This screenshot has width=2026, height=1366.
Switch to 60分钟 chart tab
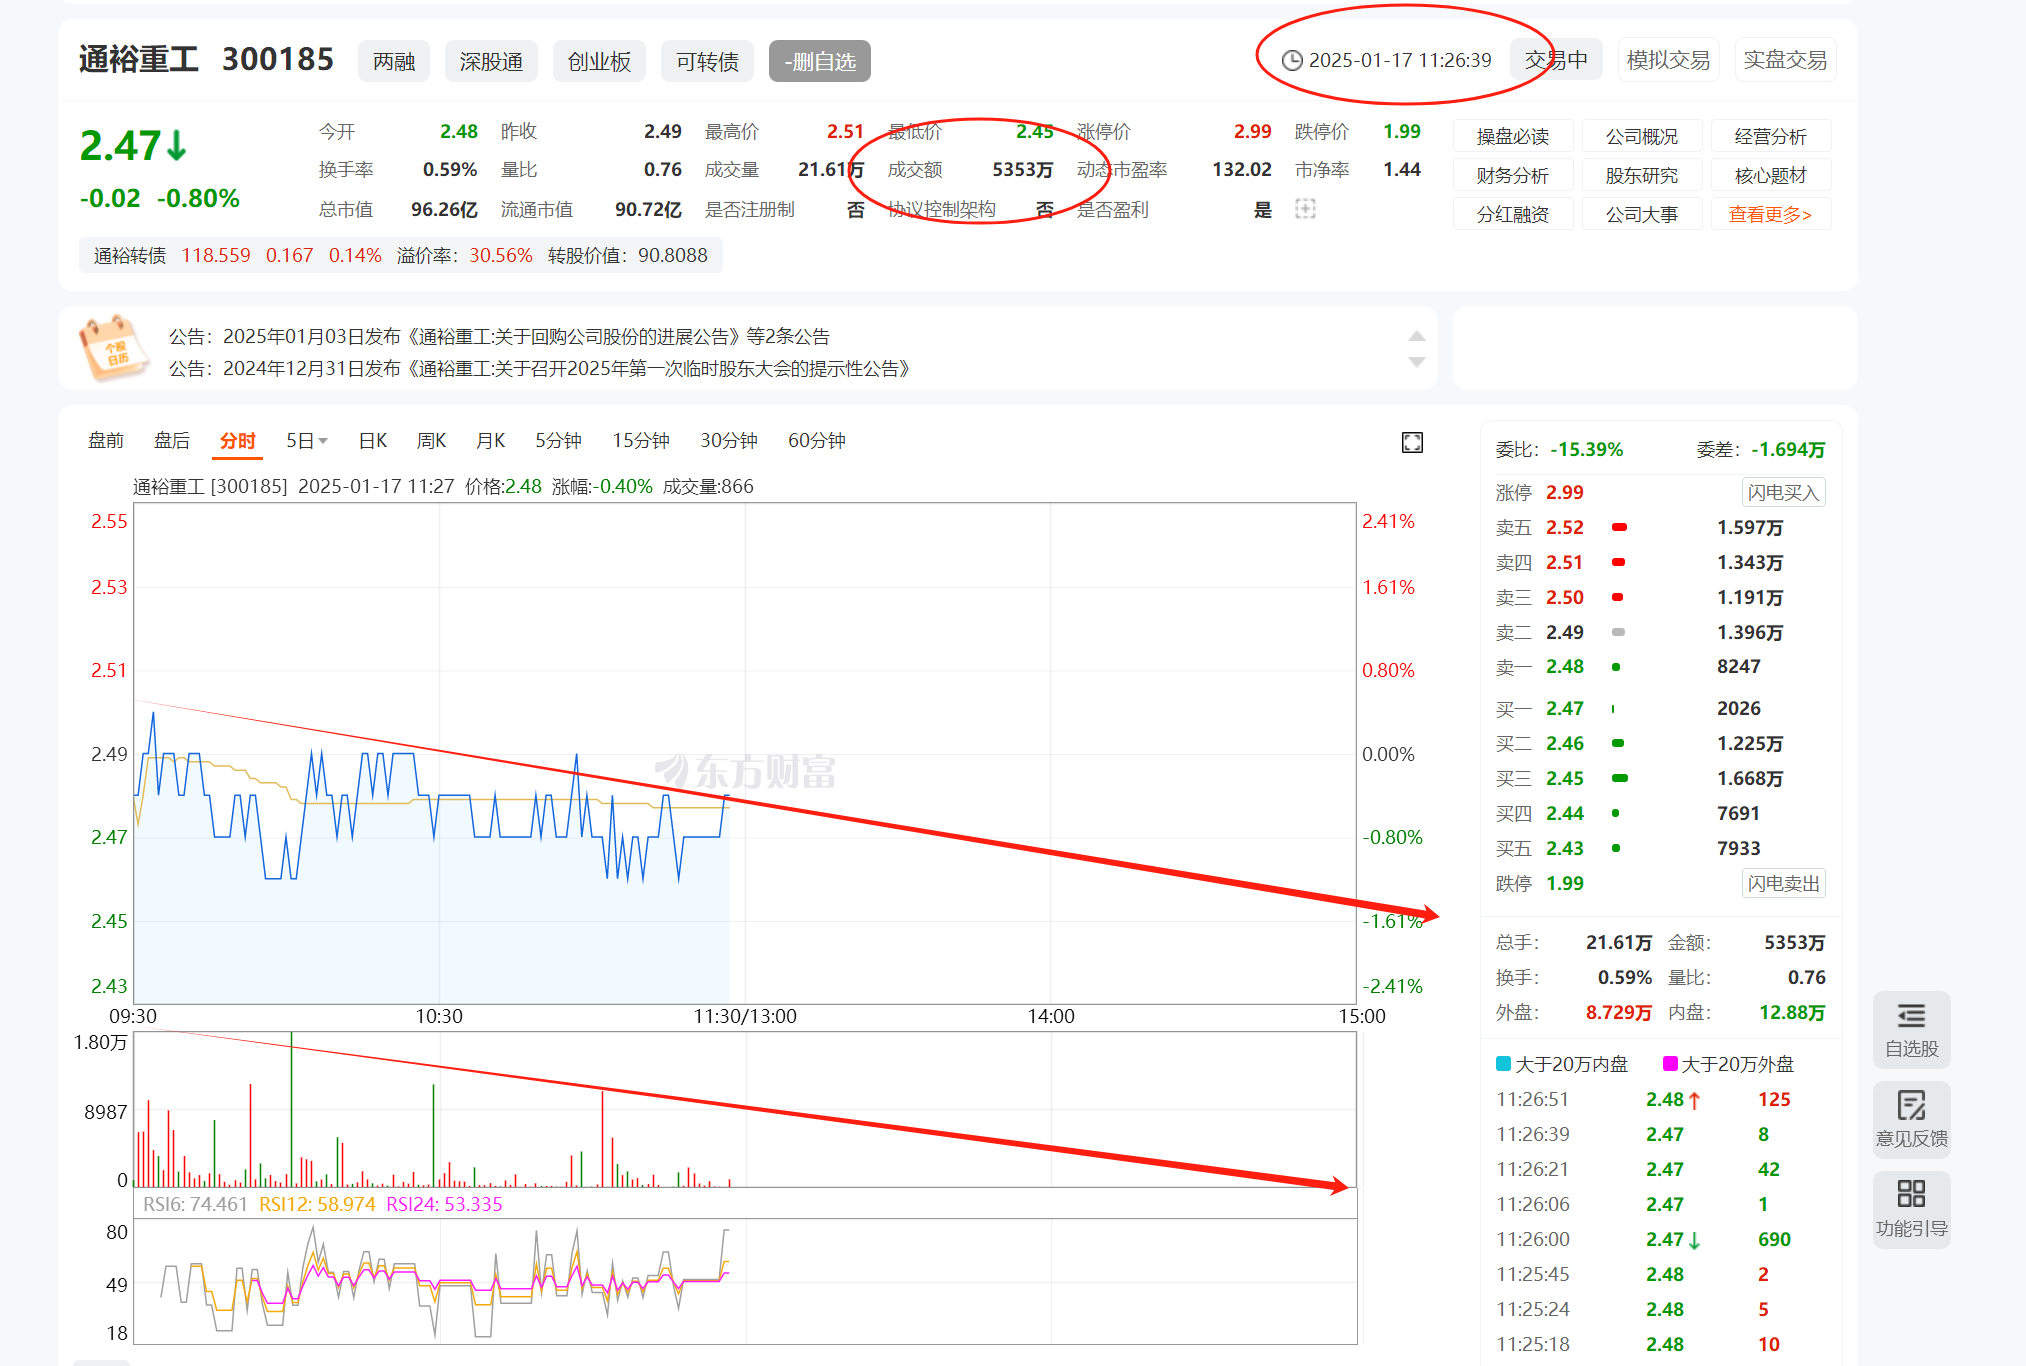[x=816, y=441]
